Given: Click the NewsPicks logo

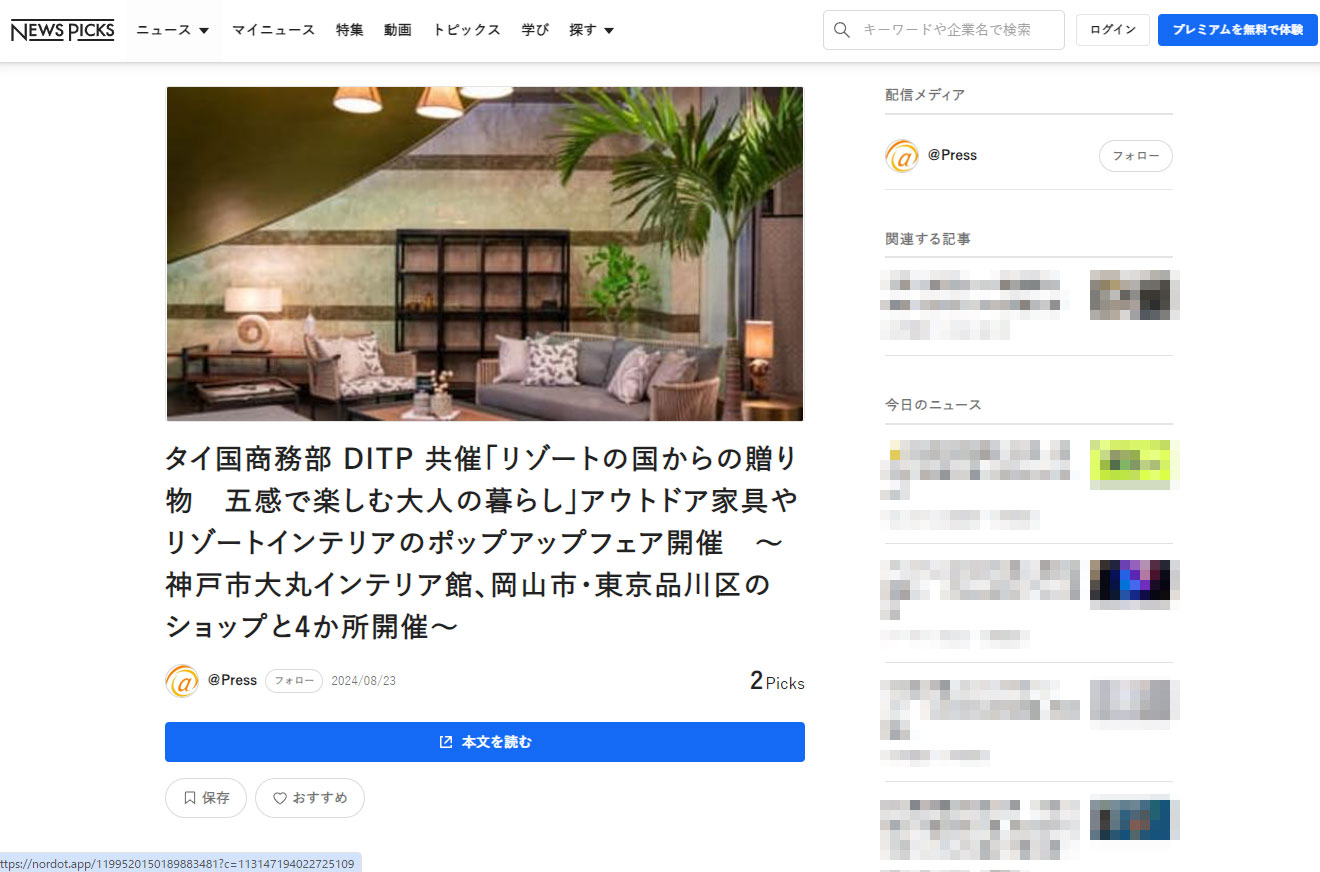Looking at the screenshot, I should pyautogui.click(x=62, y=30).
